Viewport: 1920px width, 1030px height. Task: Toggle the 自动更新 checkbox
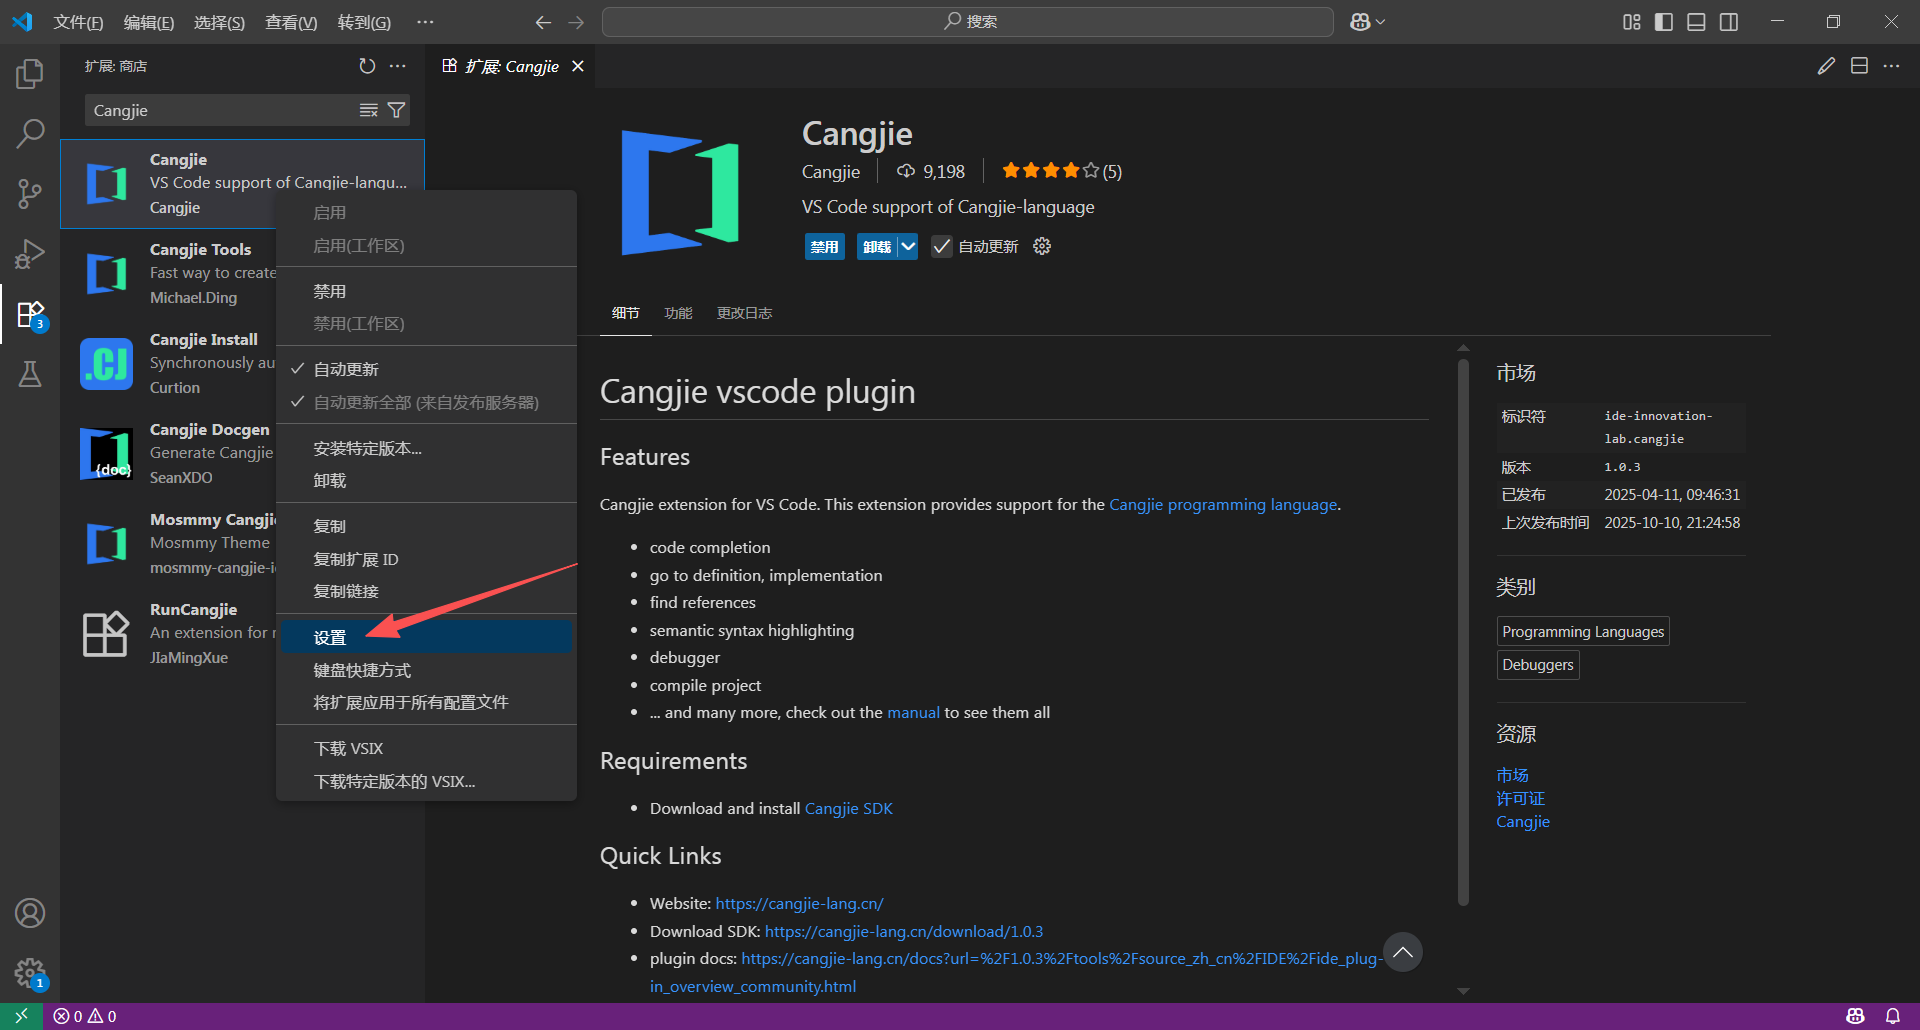941,246
